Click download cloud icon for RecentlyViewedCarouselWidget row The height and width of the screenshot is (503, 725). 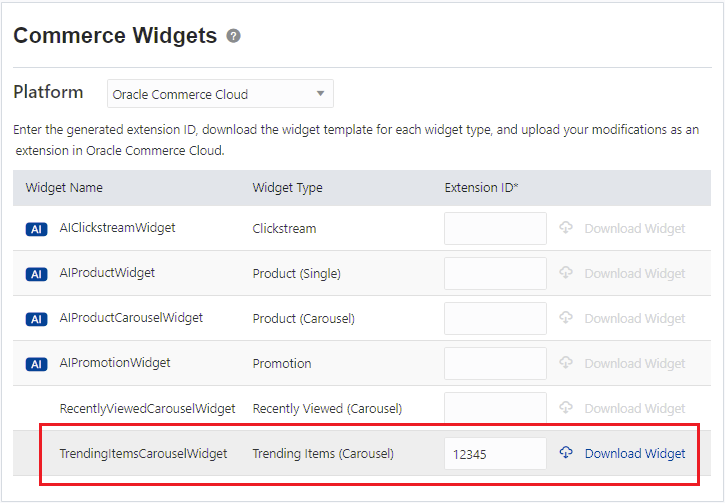(566, 408)
